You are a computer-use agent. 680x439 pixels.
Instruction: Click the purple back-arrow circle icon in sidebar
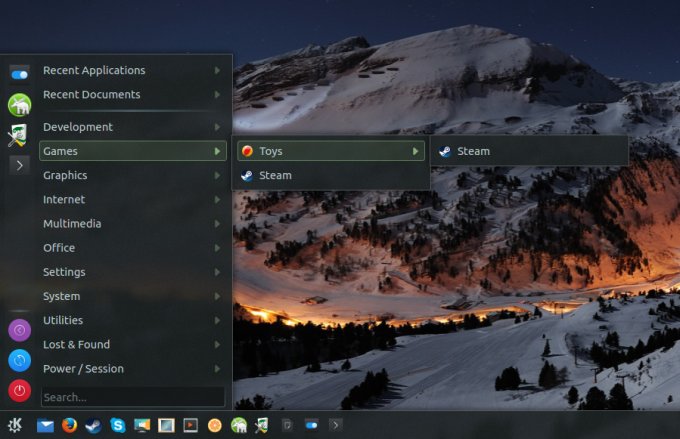[x=19, y=330]
